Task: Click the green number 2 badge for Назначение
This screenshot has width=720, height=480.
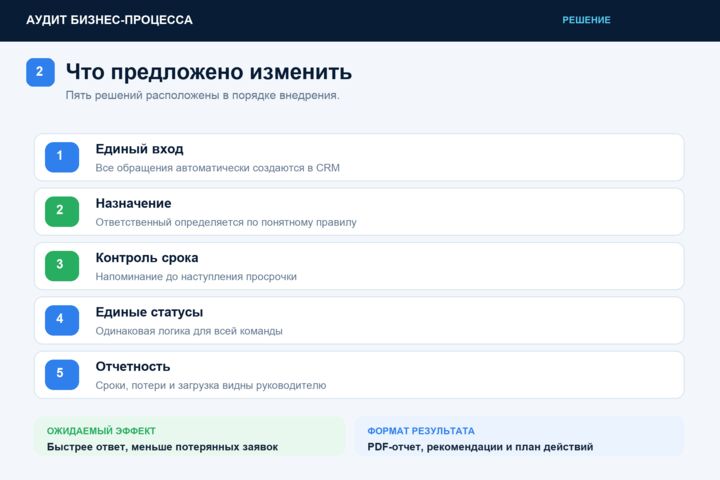Action: [62, 211]
